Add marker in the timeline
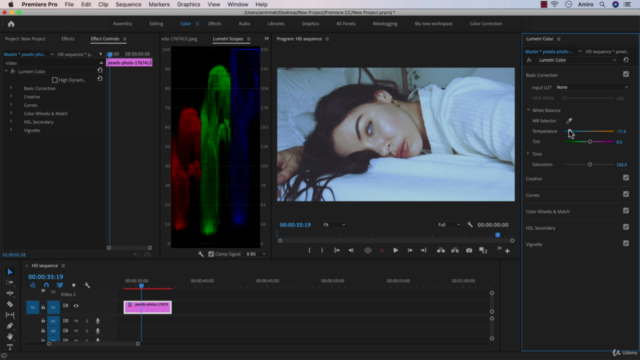 pyautogui.click(x=73, y=285)
